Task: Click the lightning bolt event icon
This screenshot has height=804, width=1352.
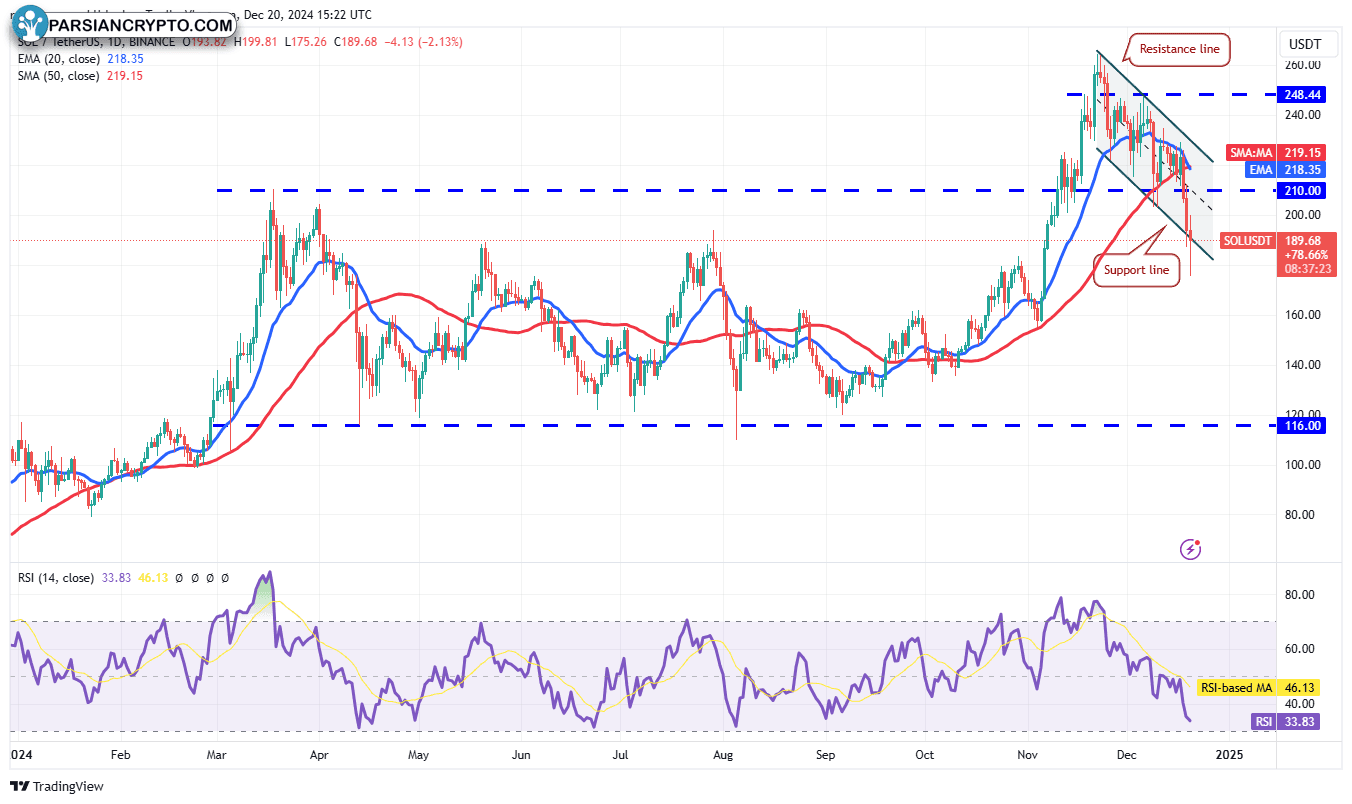Action: (x=1190, y=548)
